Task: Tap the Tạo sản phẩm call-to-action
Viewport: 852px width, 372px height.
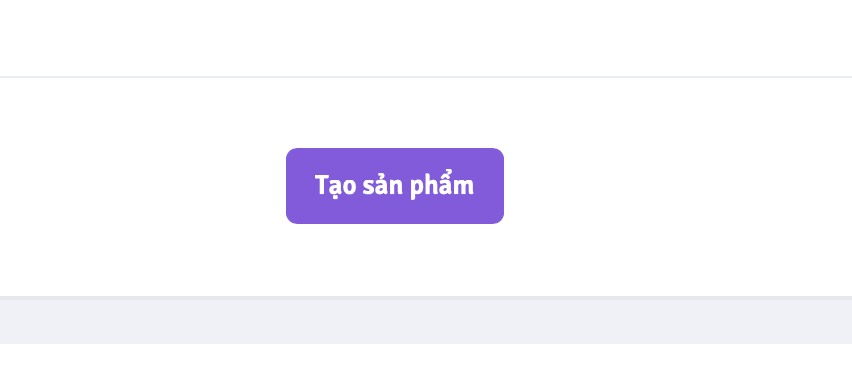Action: coord(395,186)
